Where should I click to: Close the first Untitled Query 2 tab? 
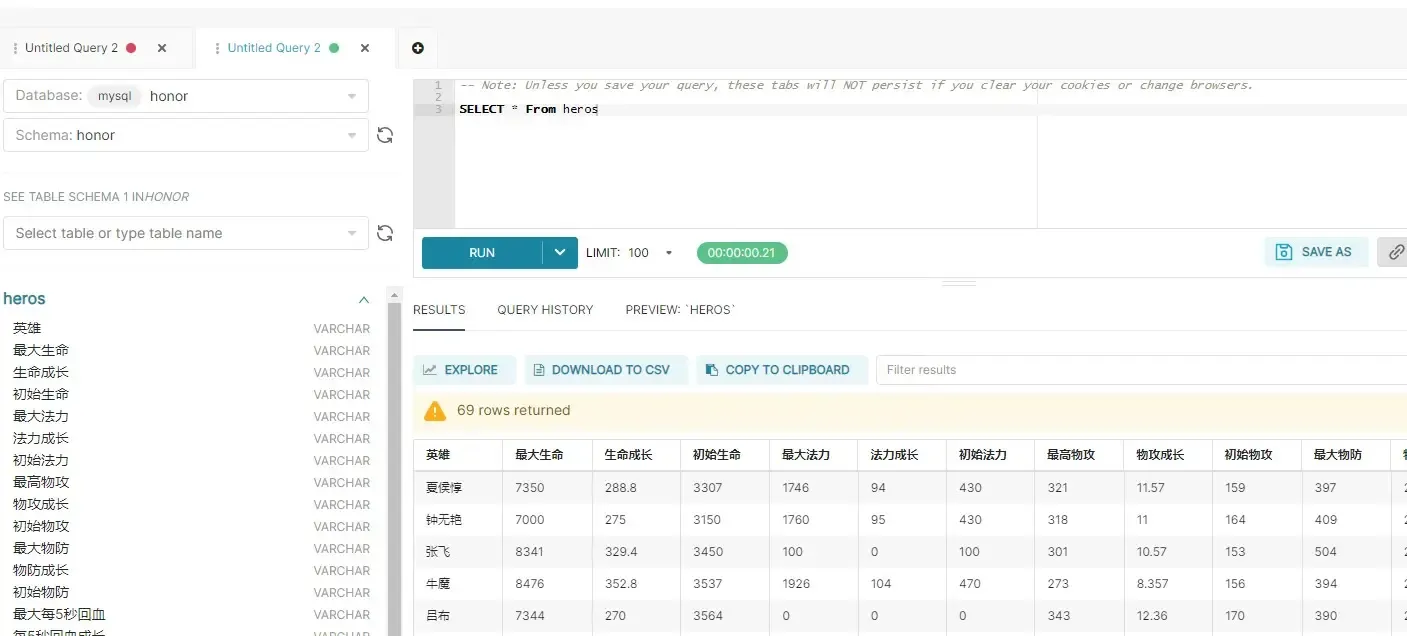pos(161,47)
